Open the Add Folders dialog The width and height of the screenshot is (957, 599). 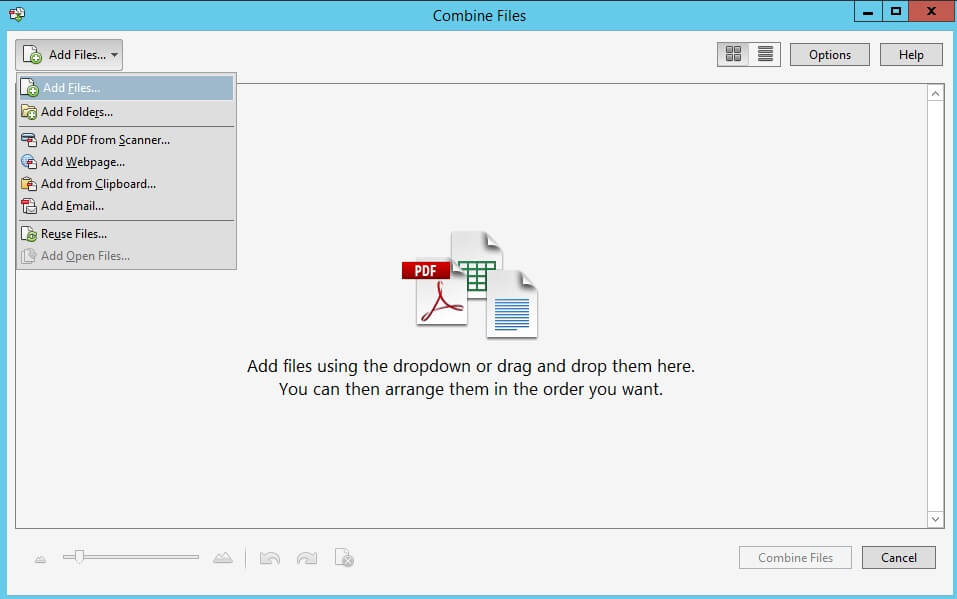75,111
